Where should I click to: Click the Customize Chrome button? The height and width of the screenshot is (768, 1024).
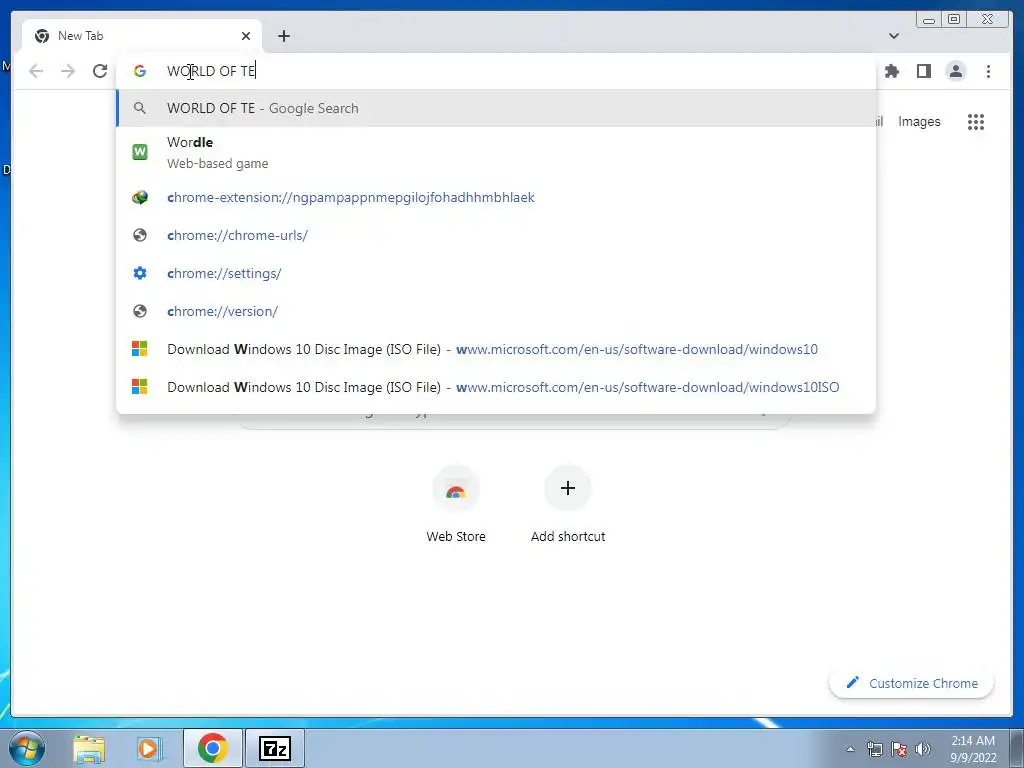point(912,683)
